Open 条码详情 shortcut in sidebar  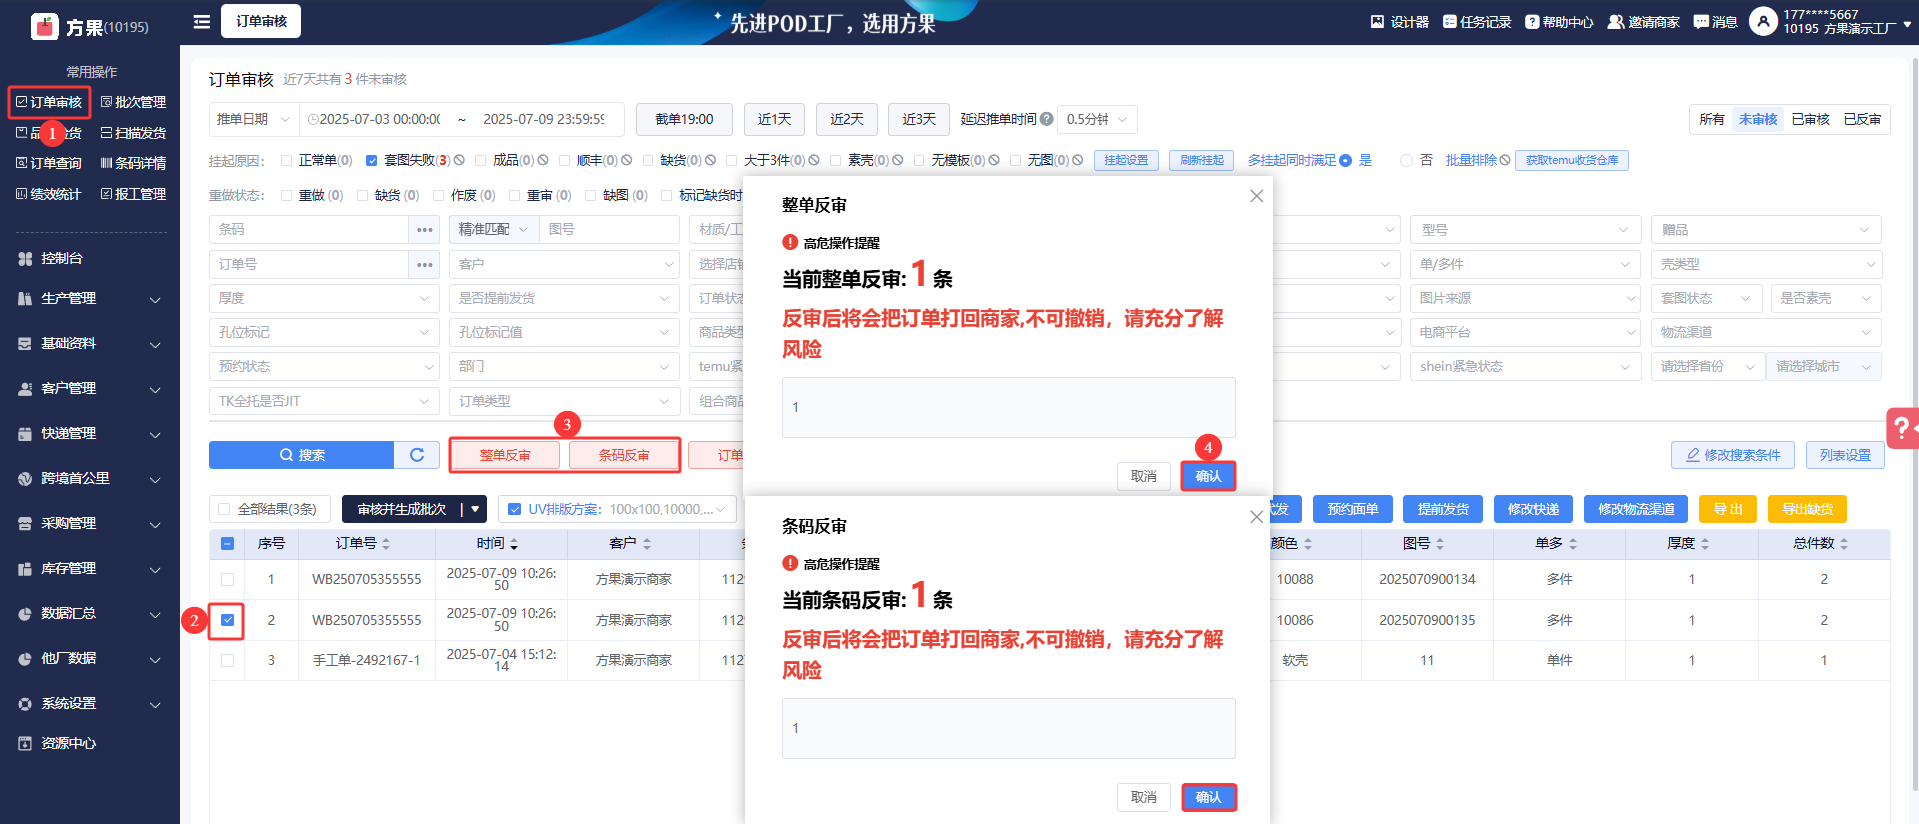pyautogui.click(x=133, y=163)
